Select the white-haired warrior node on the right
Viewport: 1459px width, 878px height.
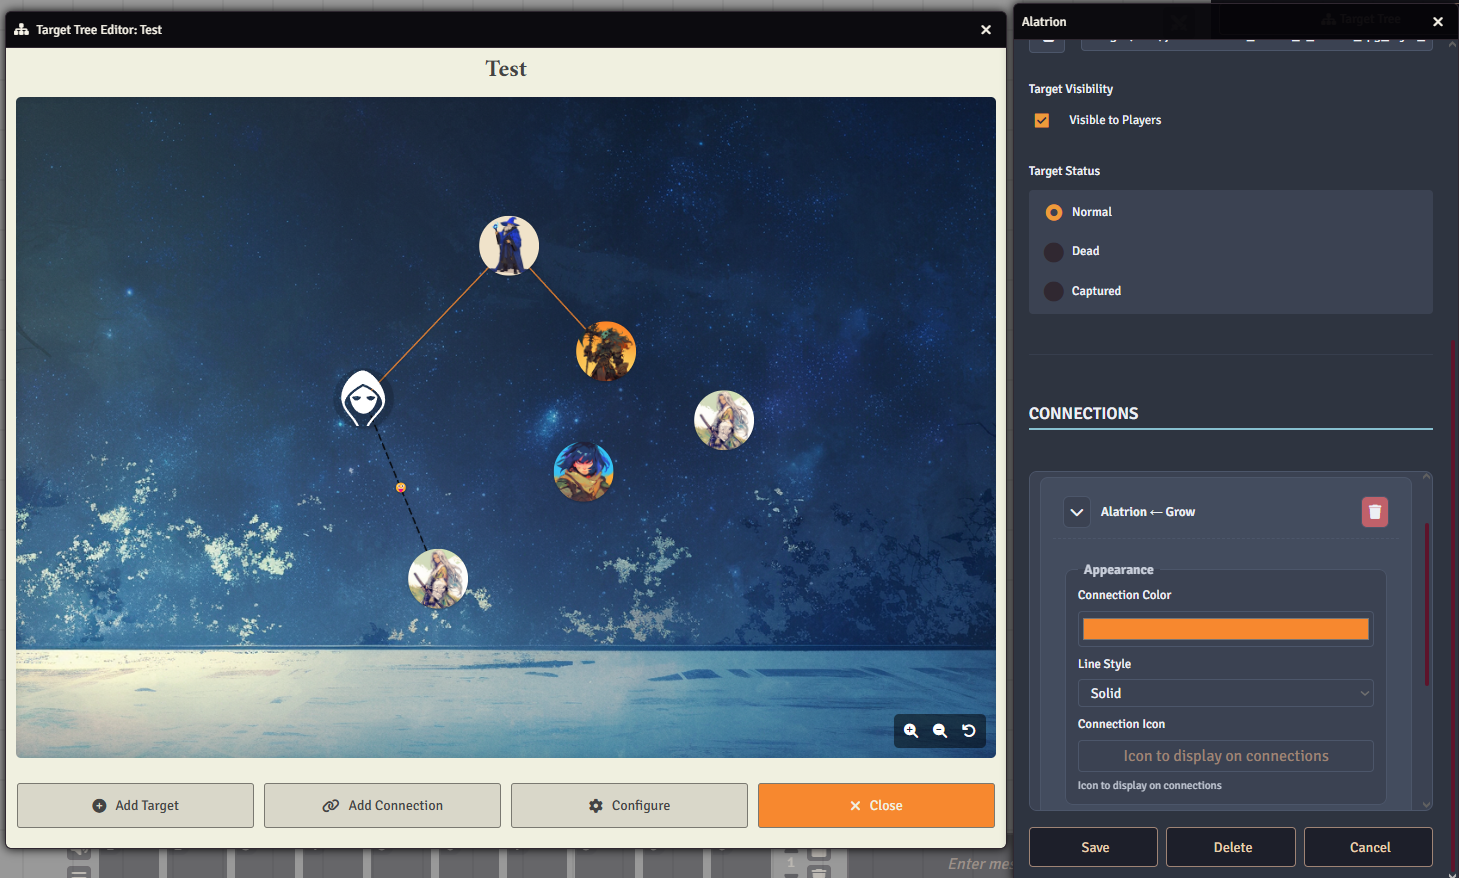tap(724, 420)
